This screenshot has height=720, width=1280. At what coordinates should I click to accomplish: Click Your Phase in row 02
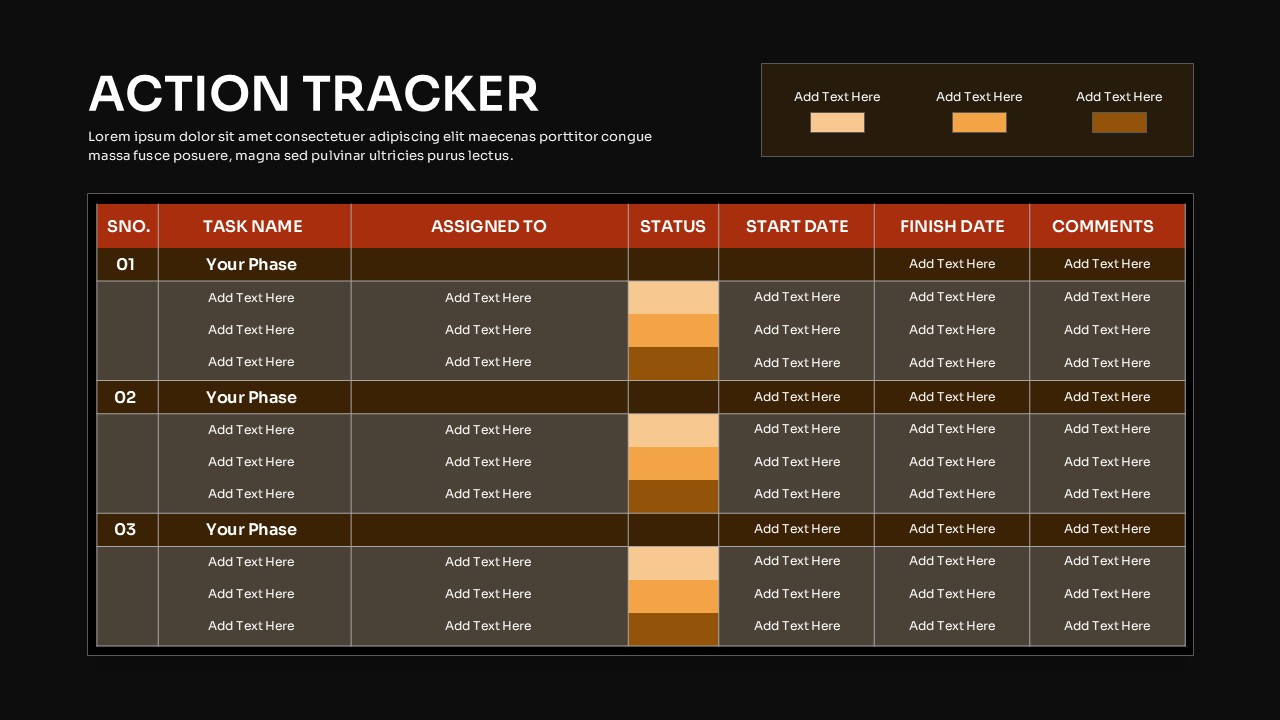tap(251, 397)
